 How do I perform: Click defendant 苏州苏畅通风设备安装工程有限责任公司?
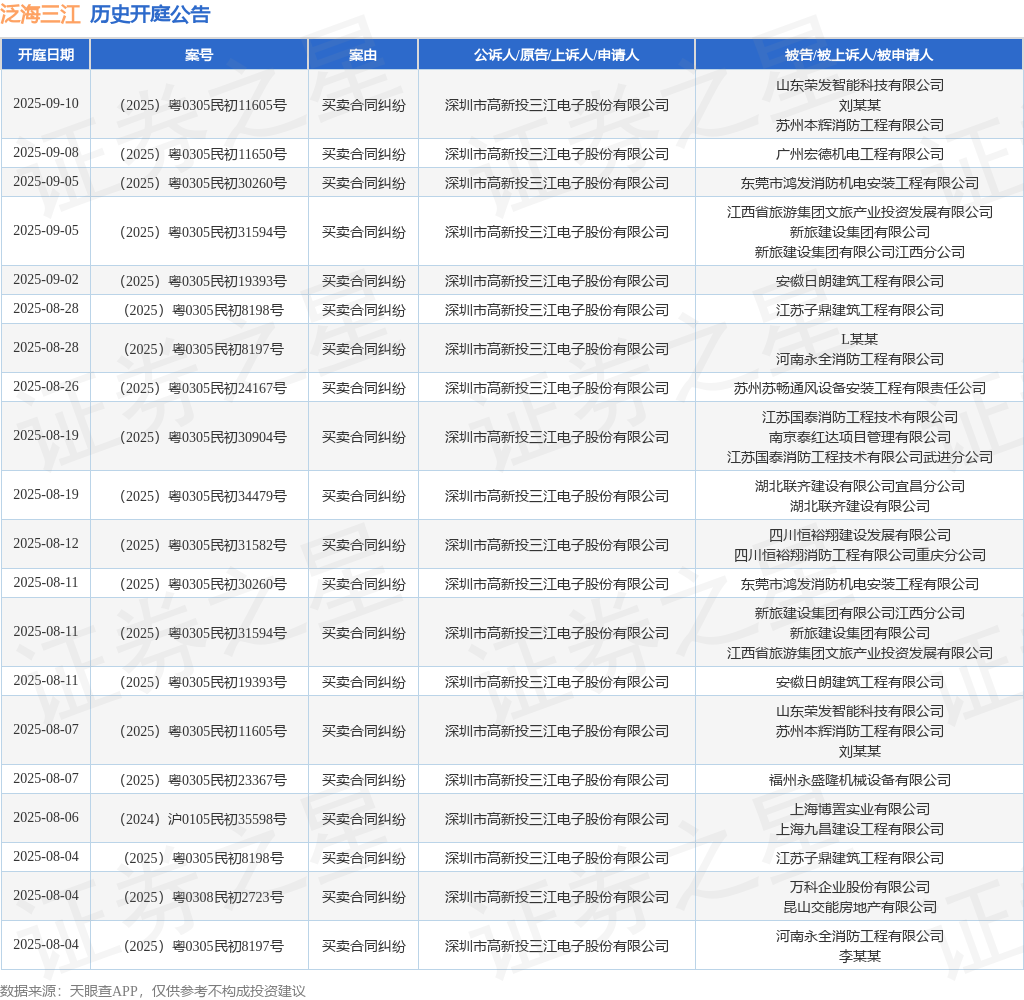click(x=859, y=388)
